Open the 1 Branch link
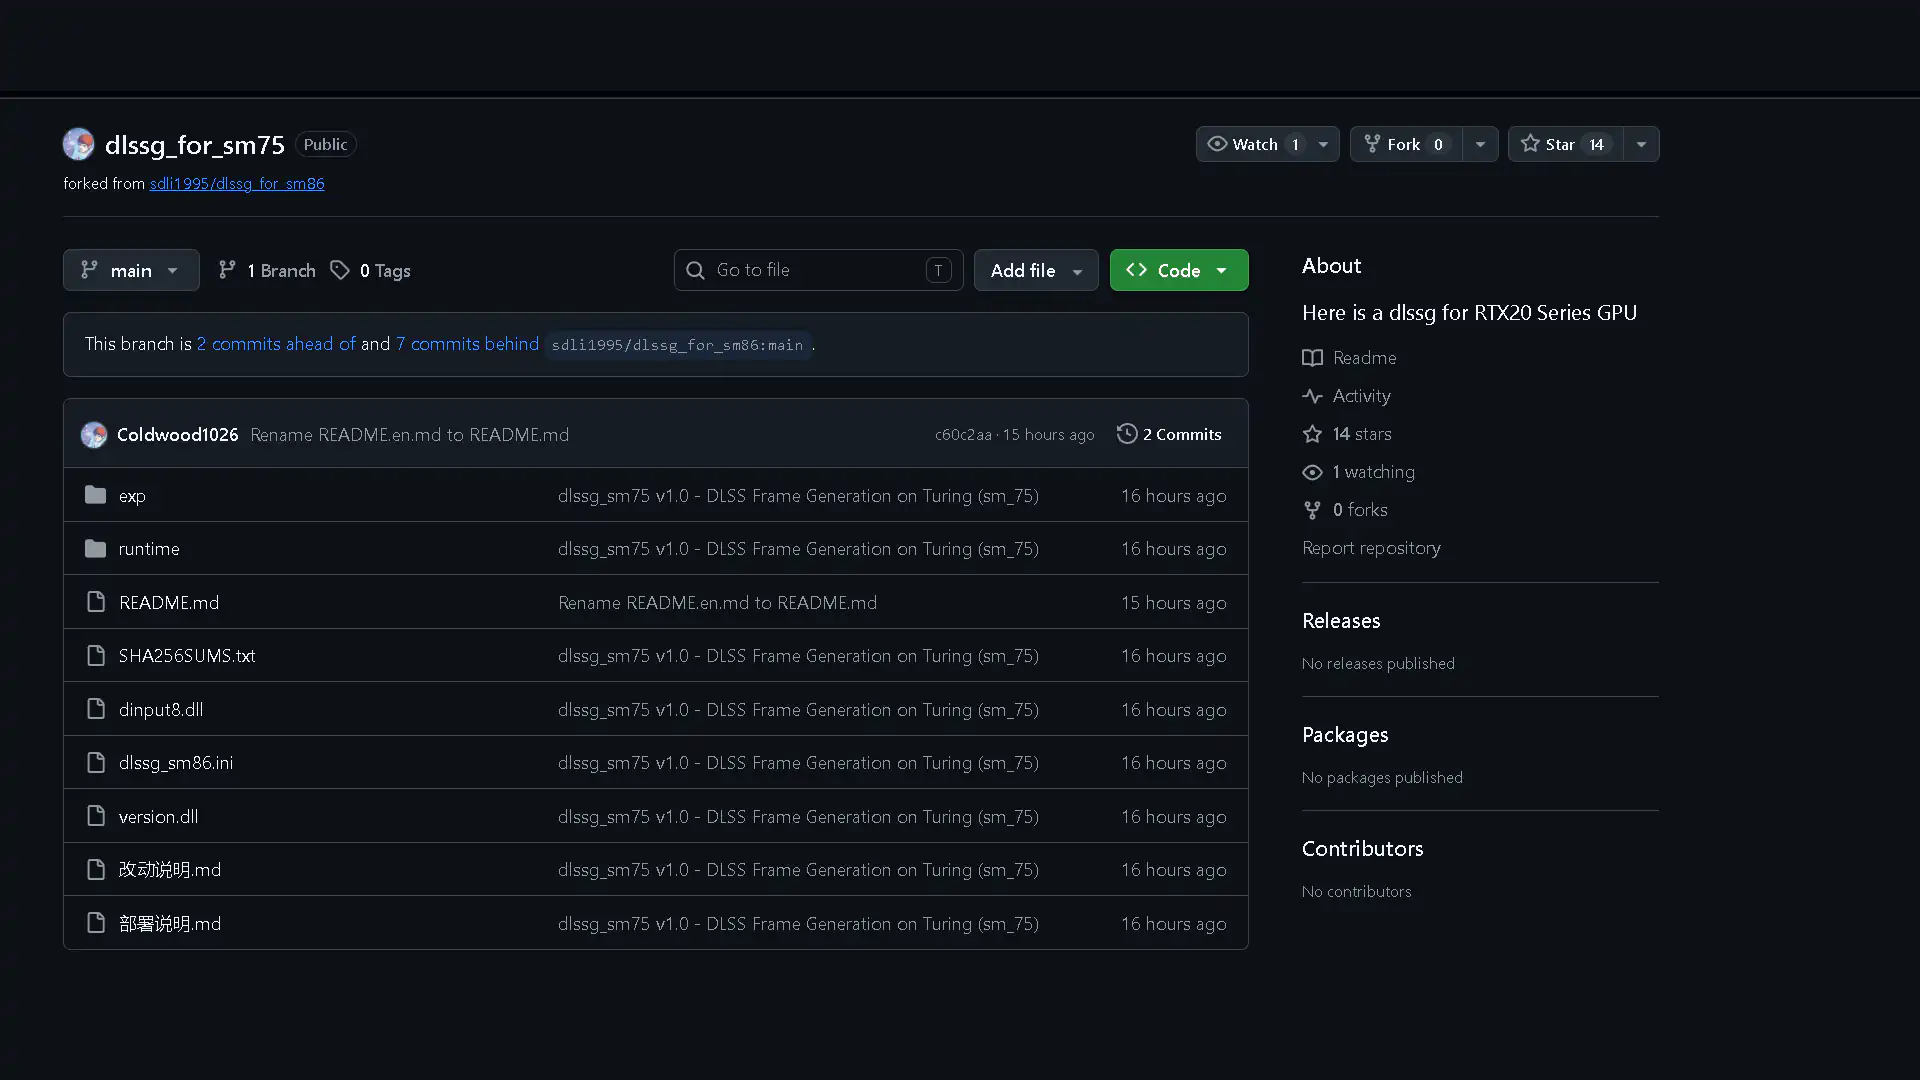The width and height of the screenshot is (1920, 1080). 267,271
